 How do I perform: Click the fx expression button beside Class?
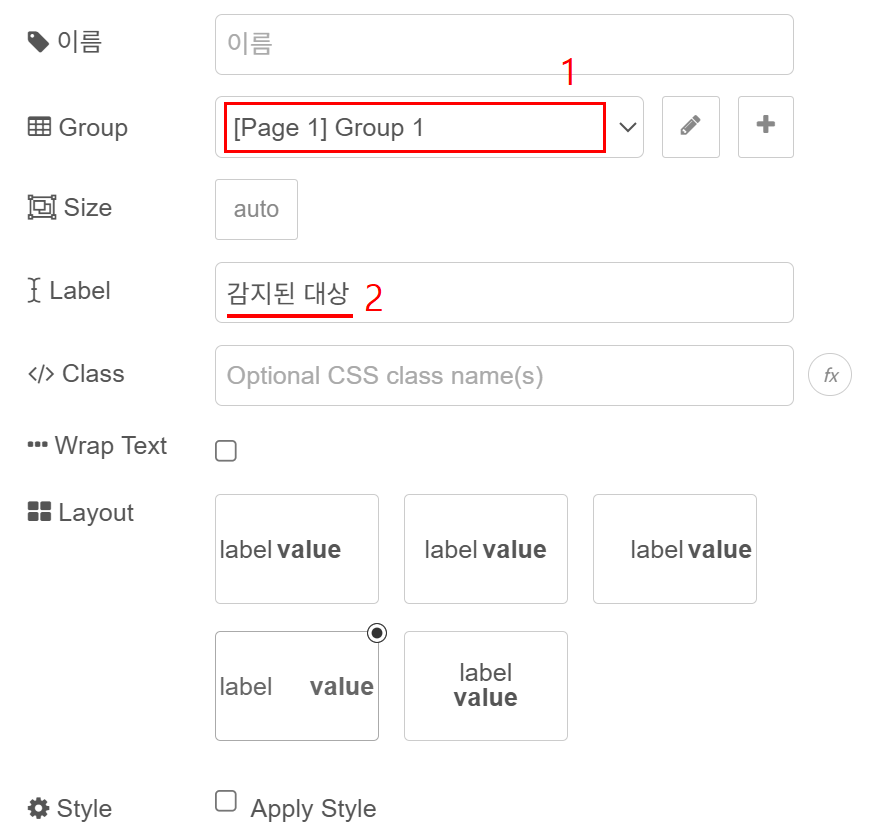(829, 376)
